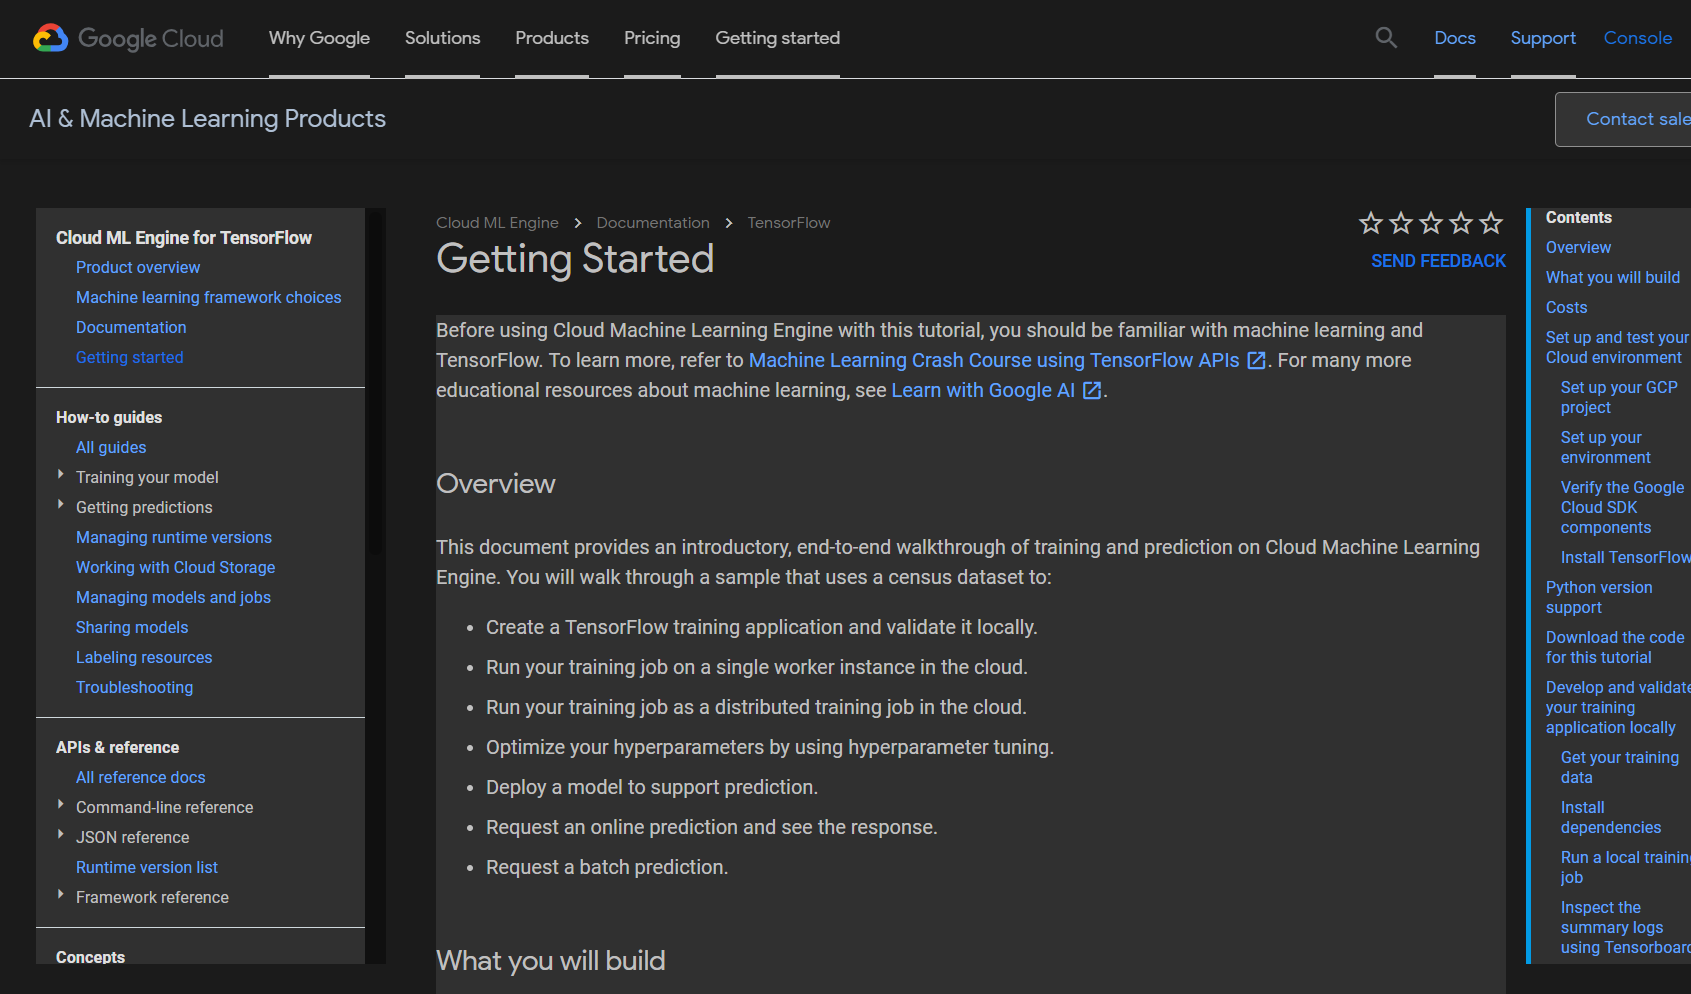Jump to Run a local training job
The height and width of the screenshot is (994, 1691).
tap(1626, 867)
